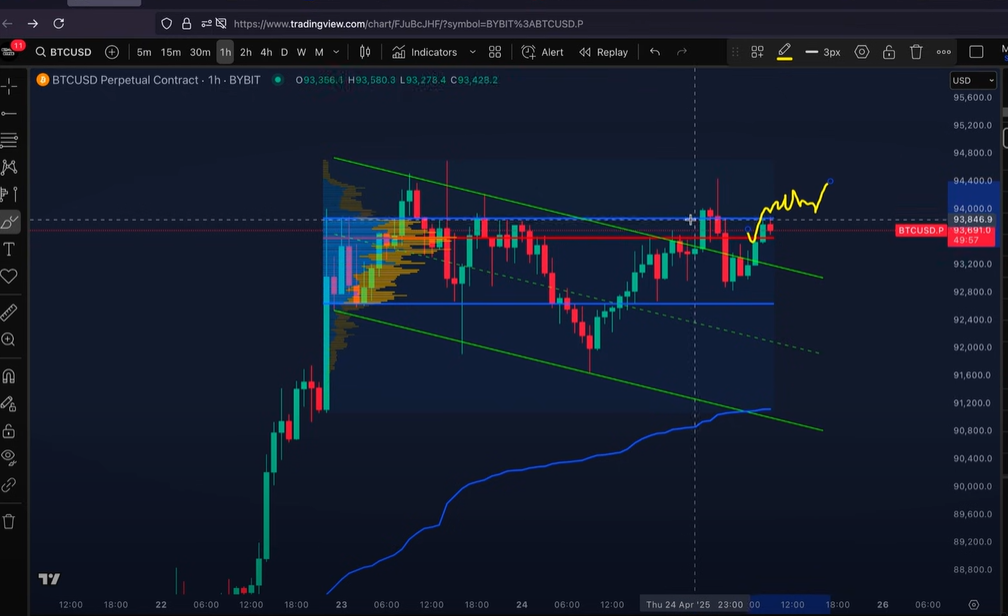
Task: Switch to 5m timeframe
Action: (144, 52)
